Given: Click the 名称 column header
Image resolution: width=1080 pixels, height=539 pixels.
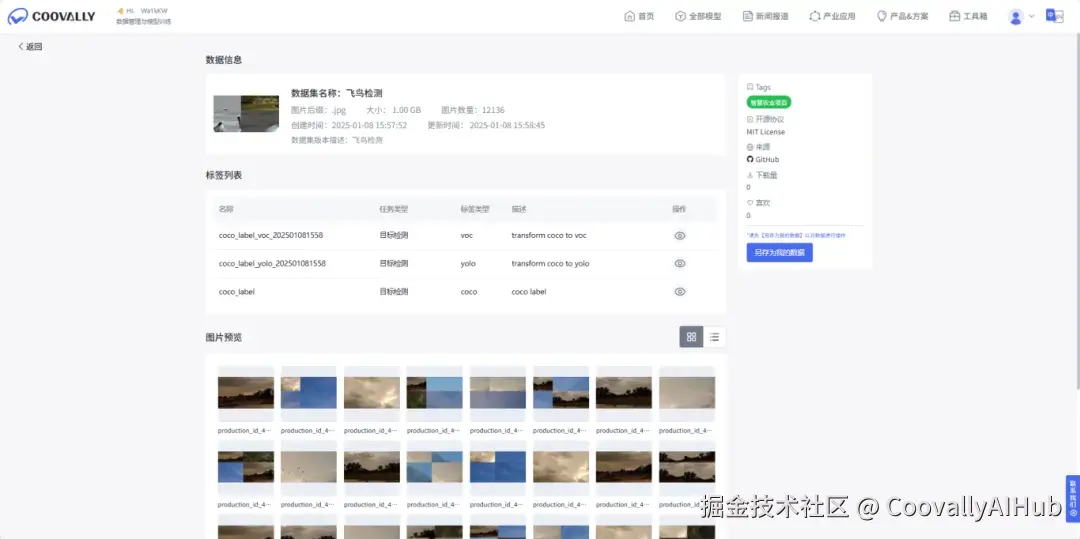Looking at the screenshot, I should (226, 209).
